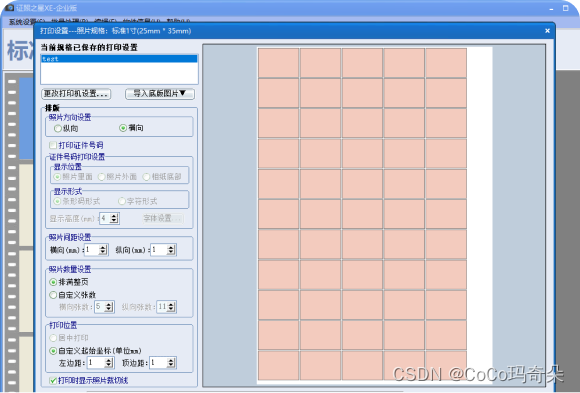The height and width of the screenshot is (393, 580).
Task: Open the 导入底版图片 dropdown button
Action: click(160, 94)
